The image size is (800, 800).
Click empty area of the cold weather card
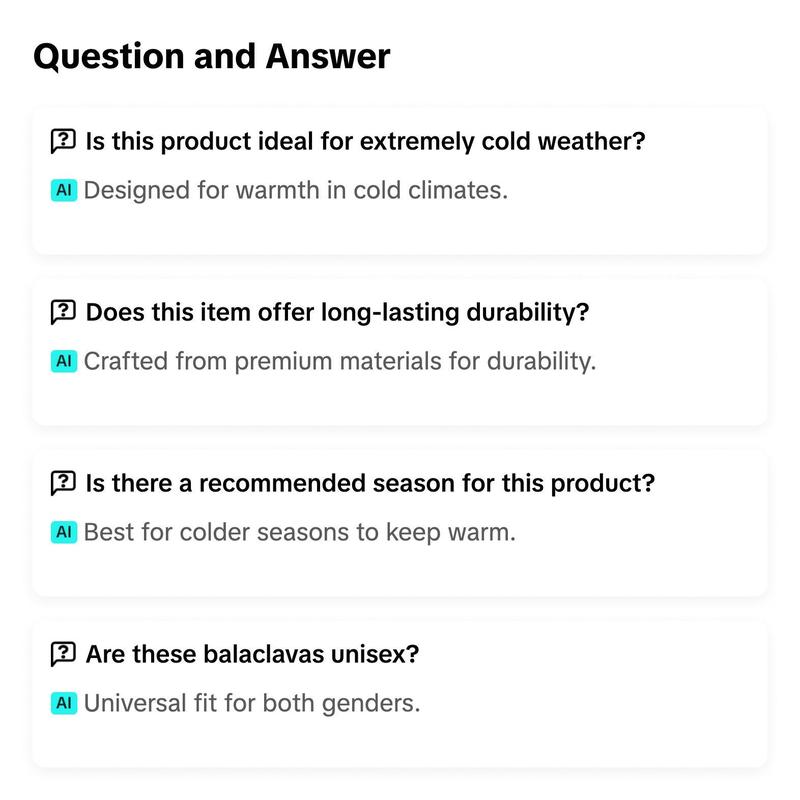click(x=638, y=224)
